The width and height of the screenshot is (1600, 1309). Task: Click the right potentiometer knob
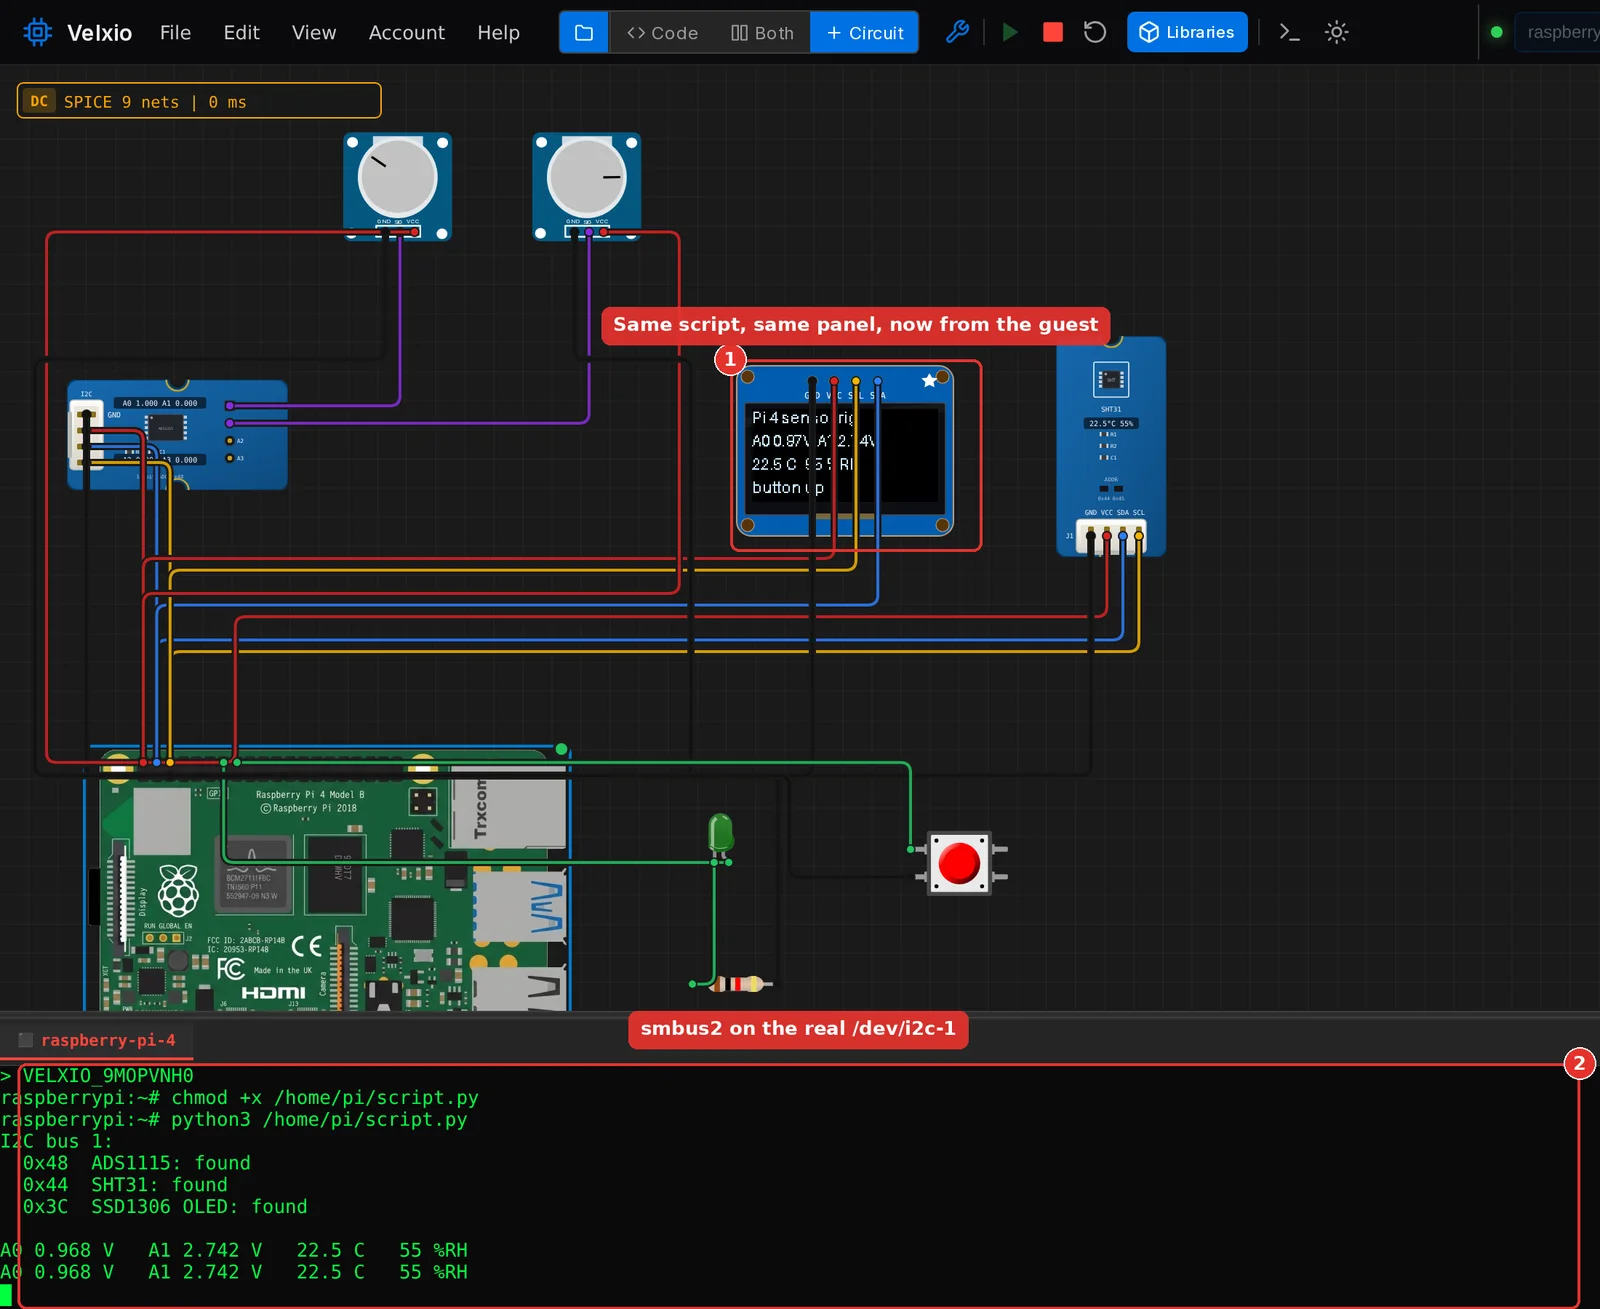click(x=586, y=177)
